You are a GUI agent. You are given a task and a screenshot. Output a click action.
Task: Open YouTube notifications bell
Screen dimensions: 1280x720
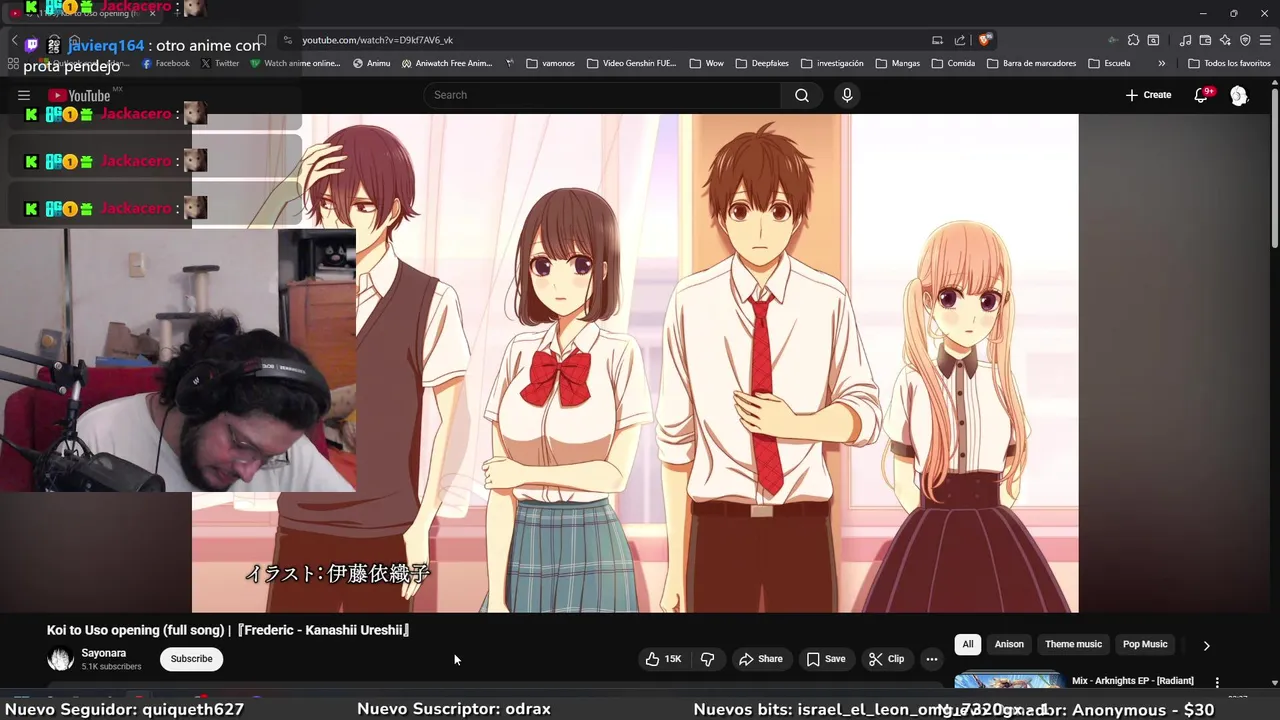pyautogui.click(x=1202, y=95)
